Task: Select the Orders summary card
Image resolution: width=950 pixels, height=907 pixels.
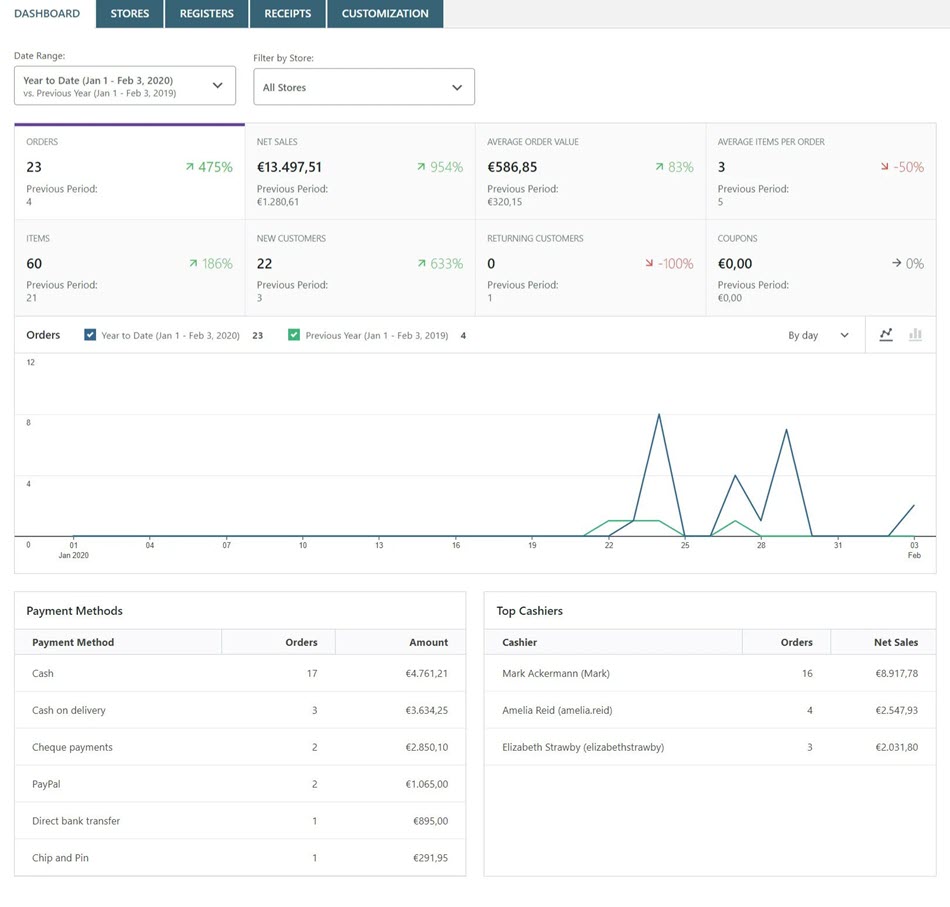Action: coord(130,171)
